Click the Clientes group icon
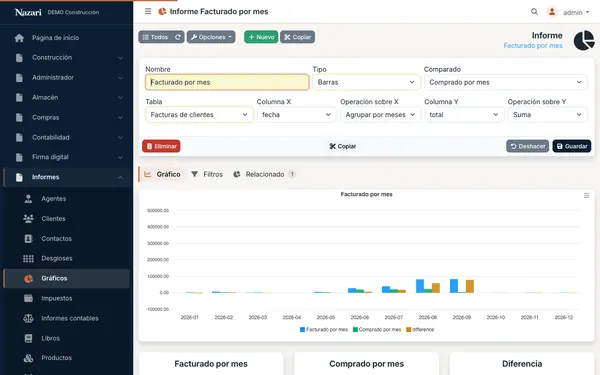The height and width of the screenshot is (375, 600). pos(28,218)
